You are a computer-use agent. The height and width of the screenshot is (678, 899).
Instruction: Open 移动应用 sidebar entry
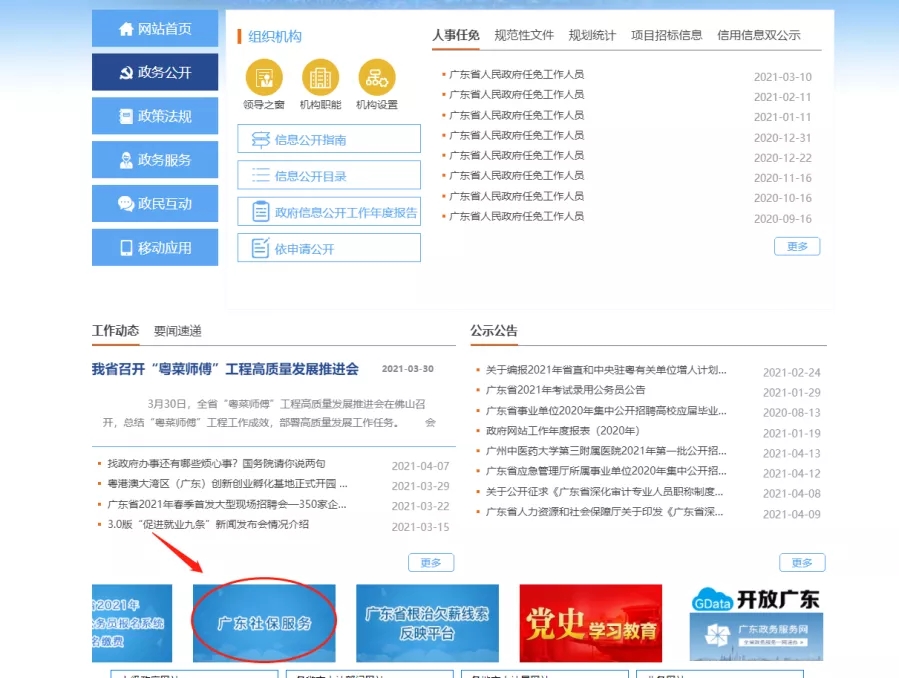pos(155,248)
